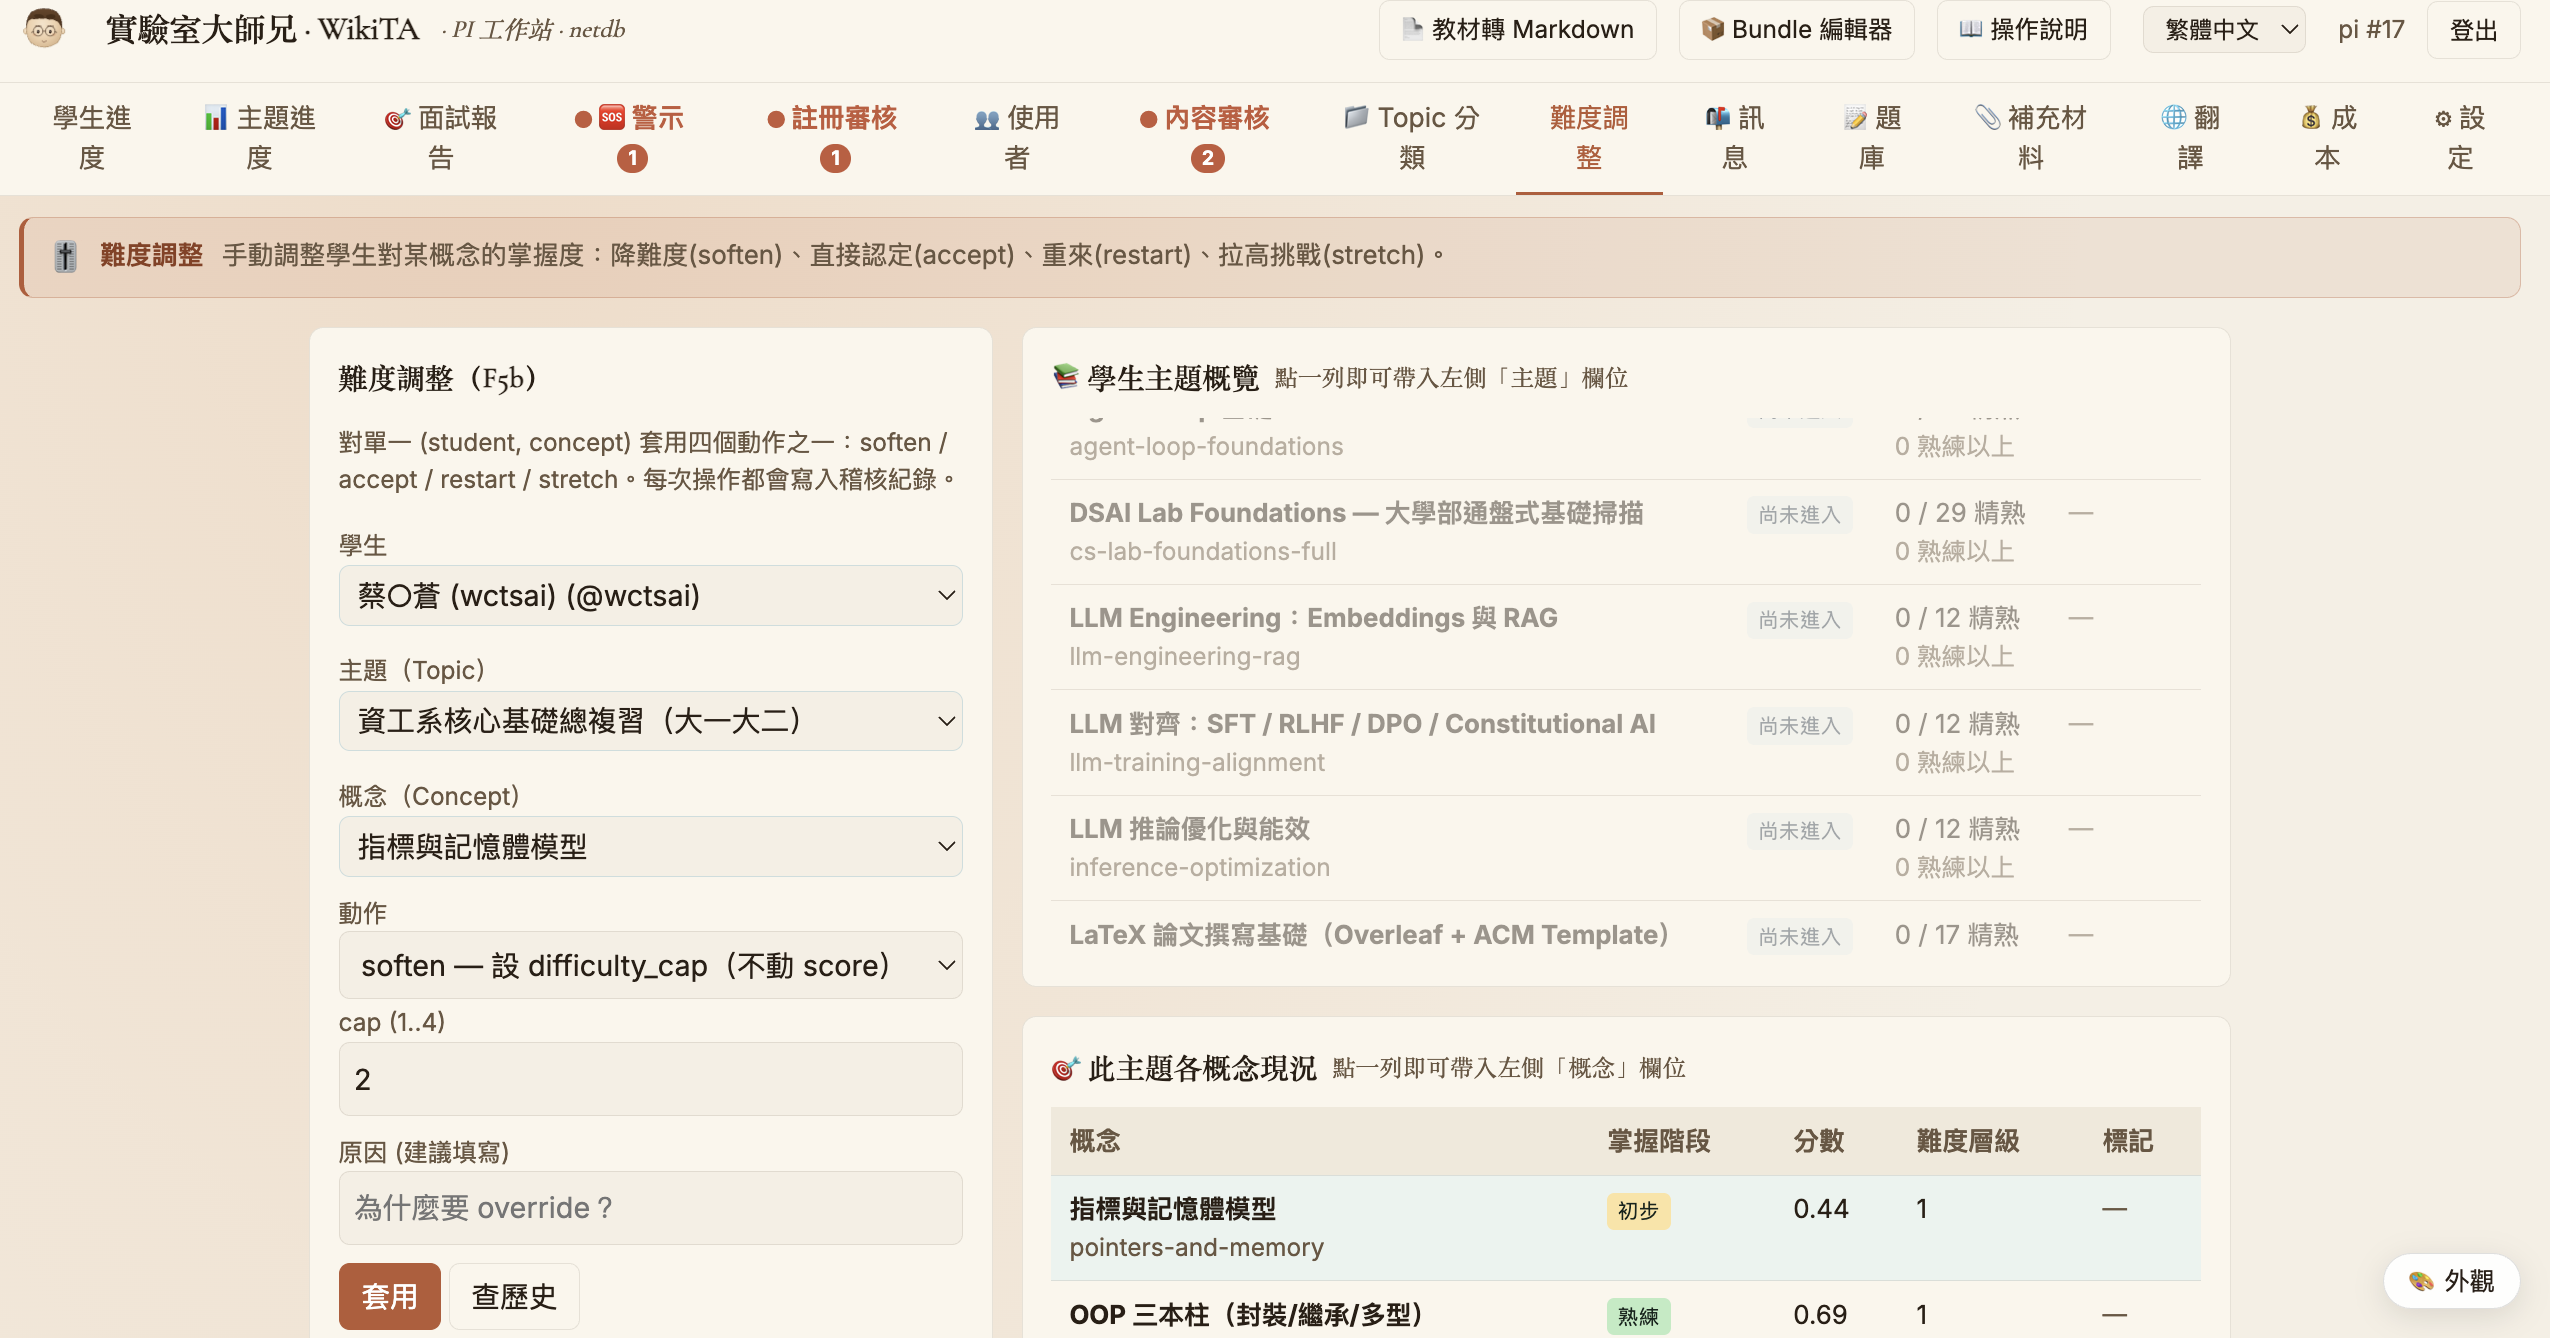
Task: Click the badge count 2 under 內容審核
Action: coord(1207,158)
